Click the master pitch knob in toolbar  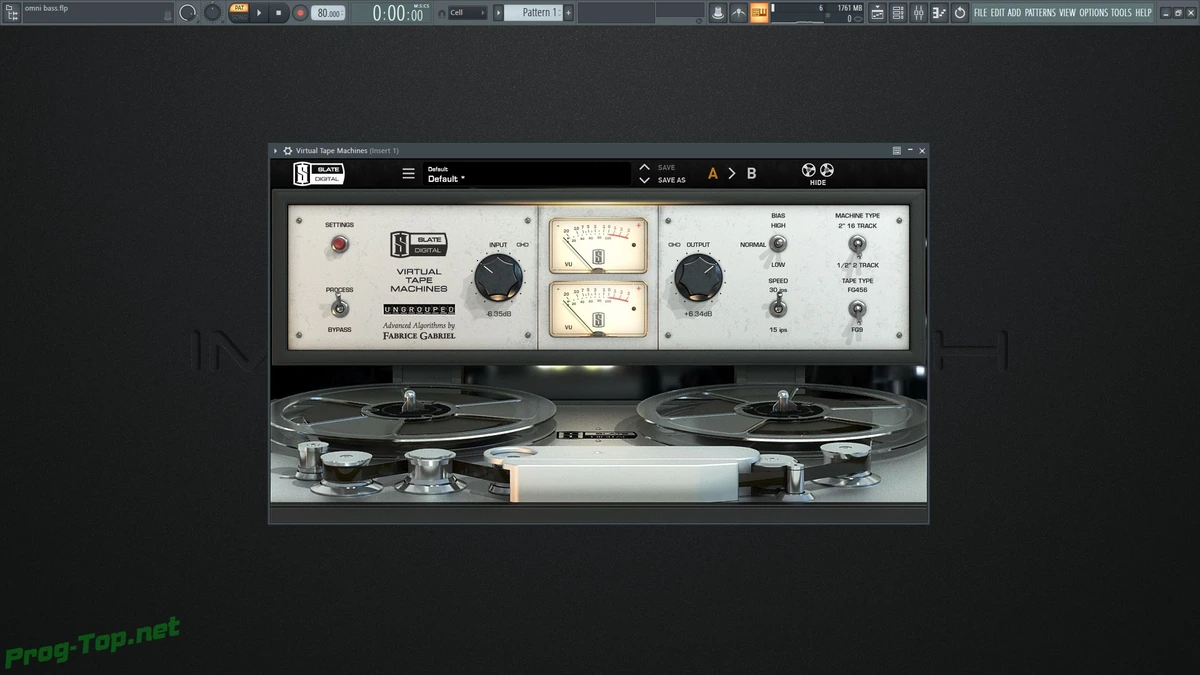(213, 13)
